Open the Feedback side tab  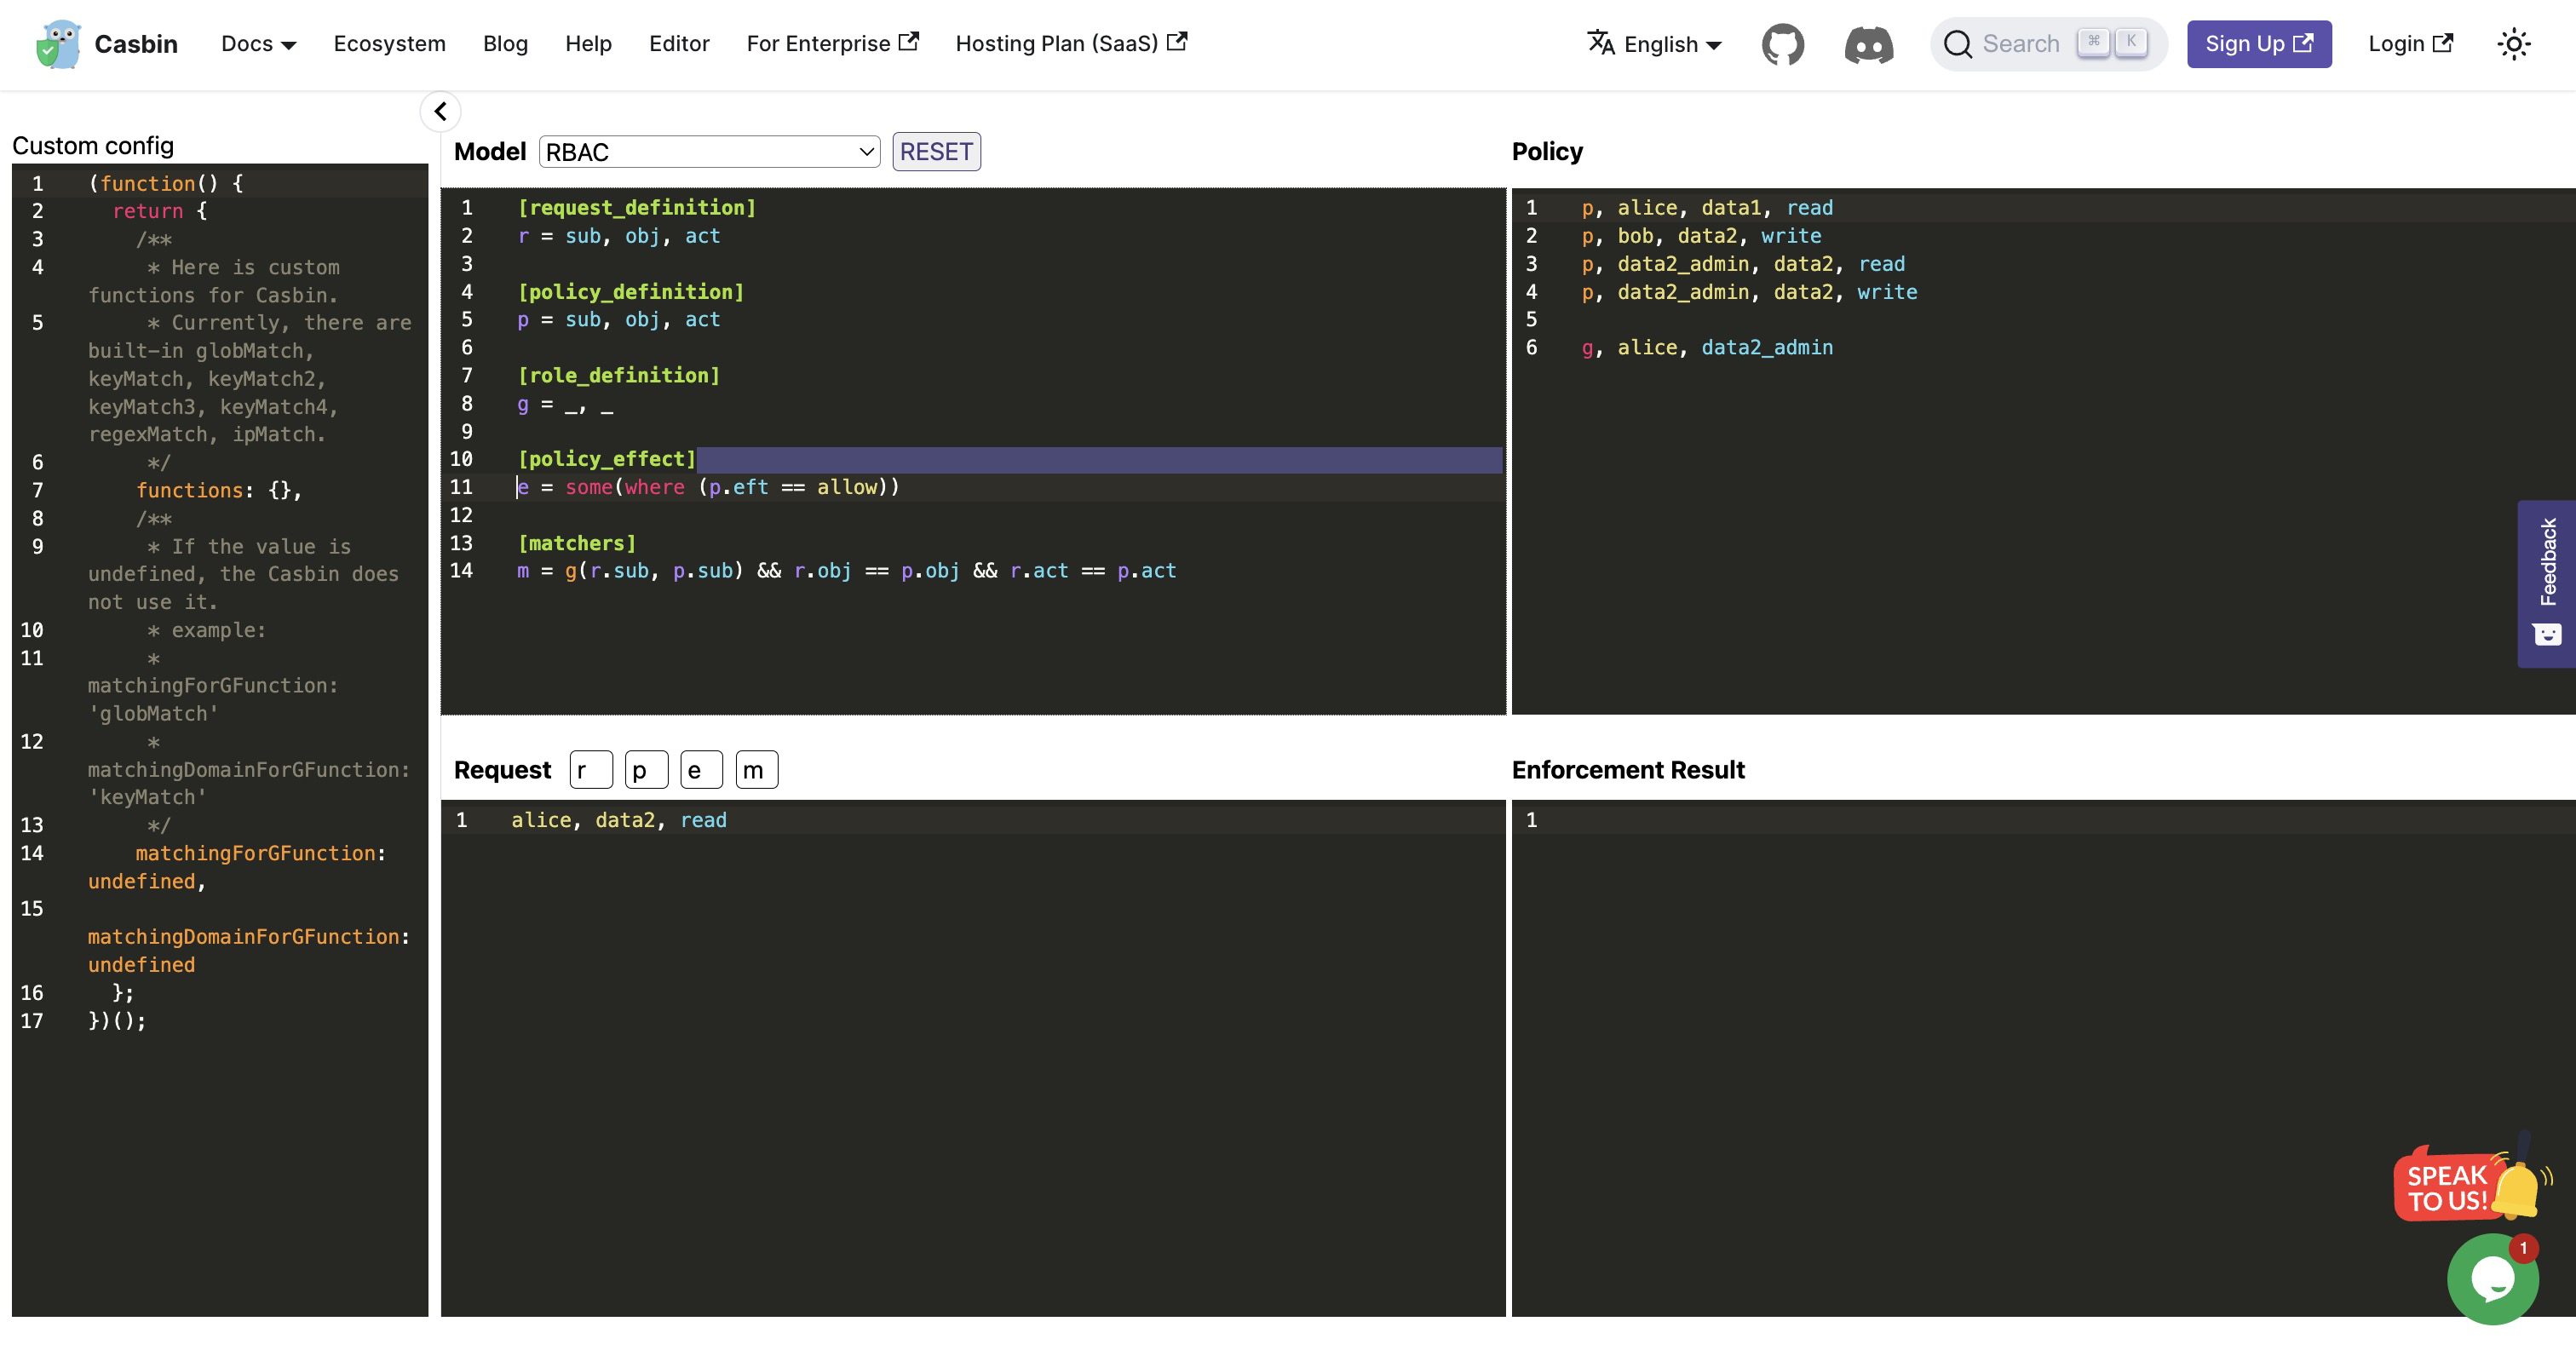click(2546, 583)
